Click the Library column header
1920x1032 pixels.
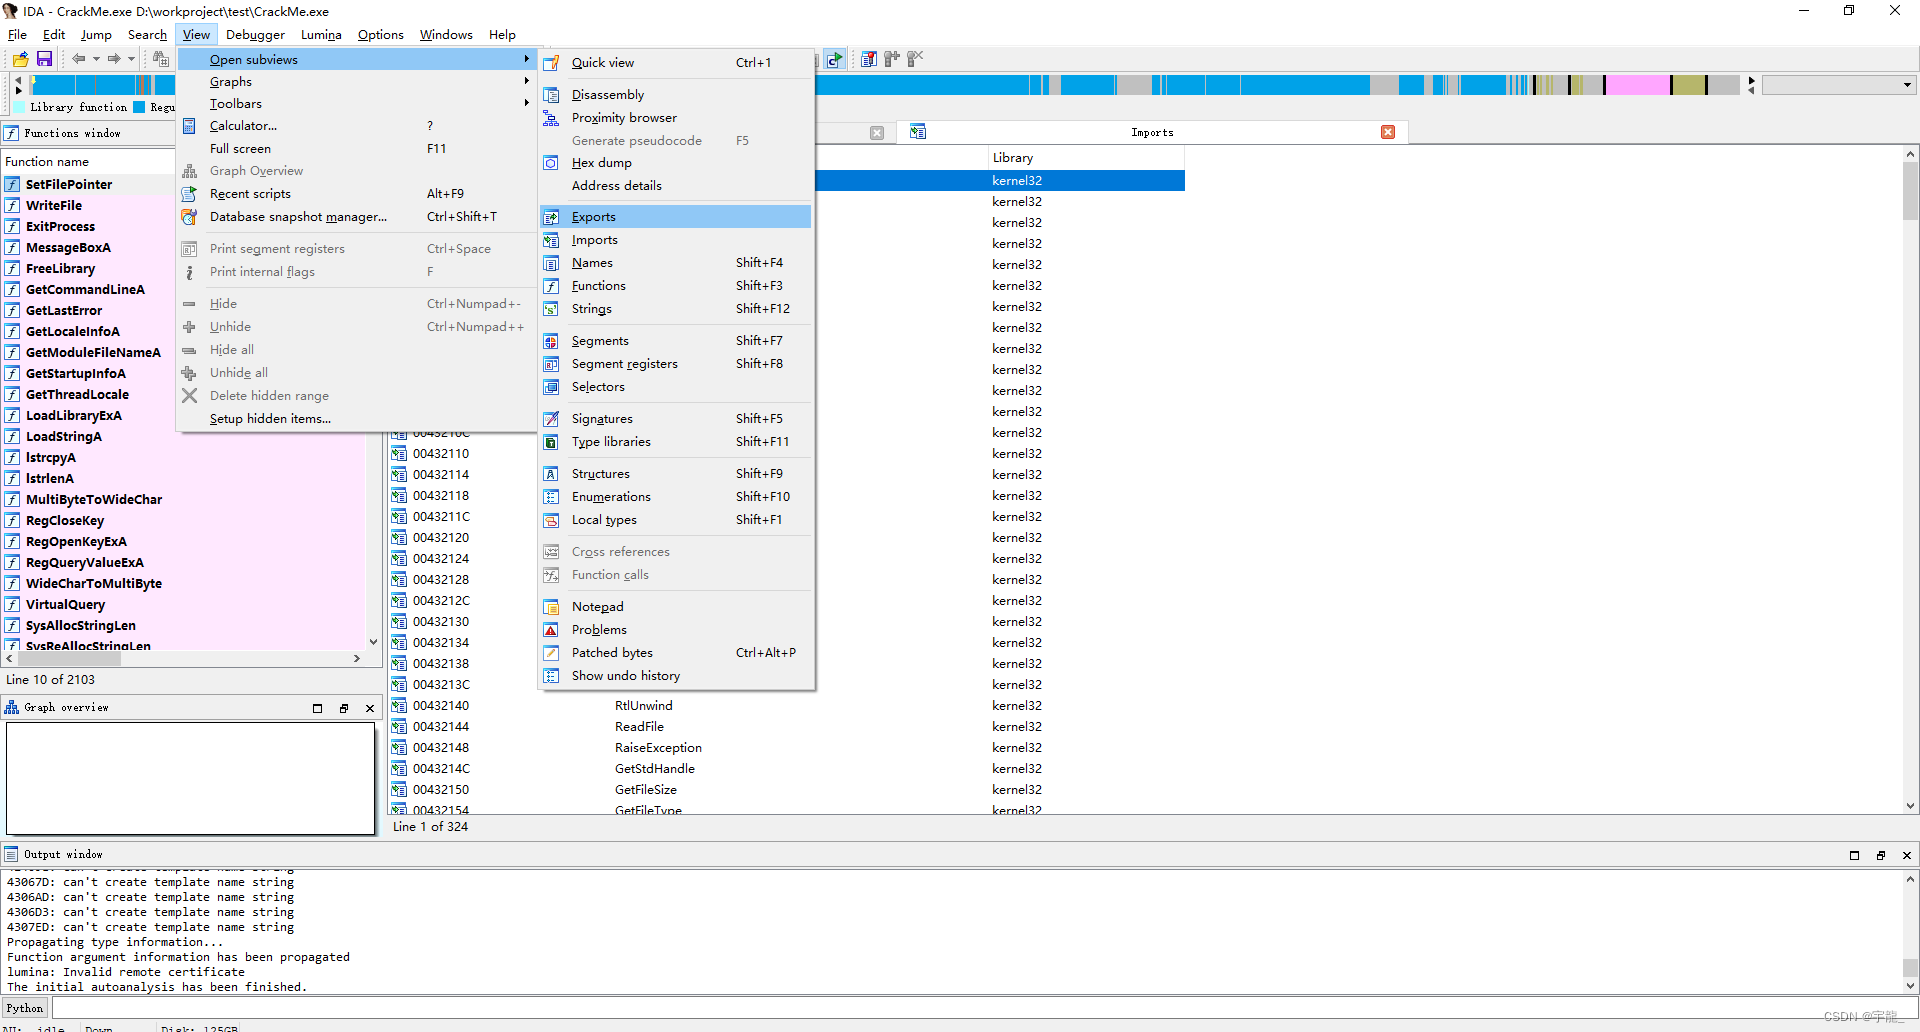pyautogui.click(x=1086, y=158)
